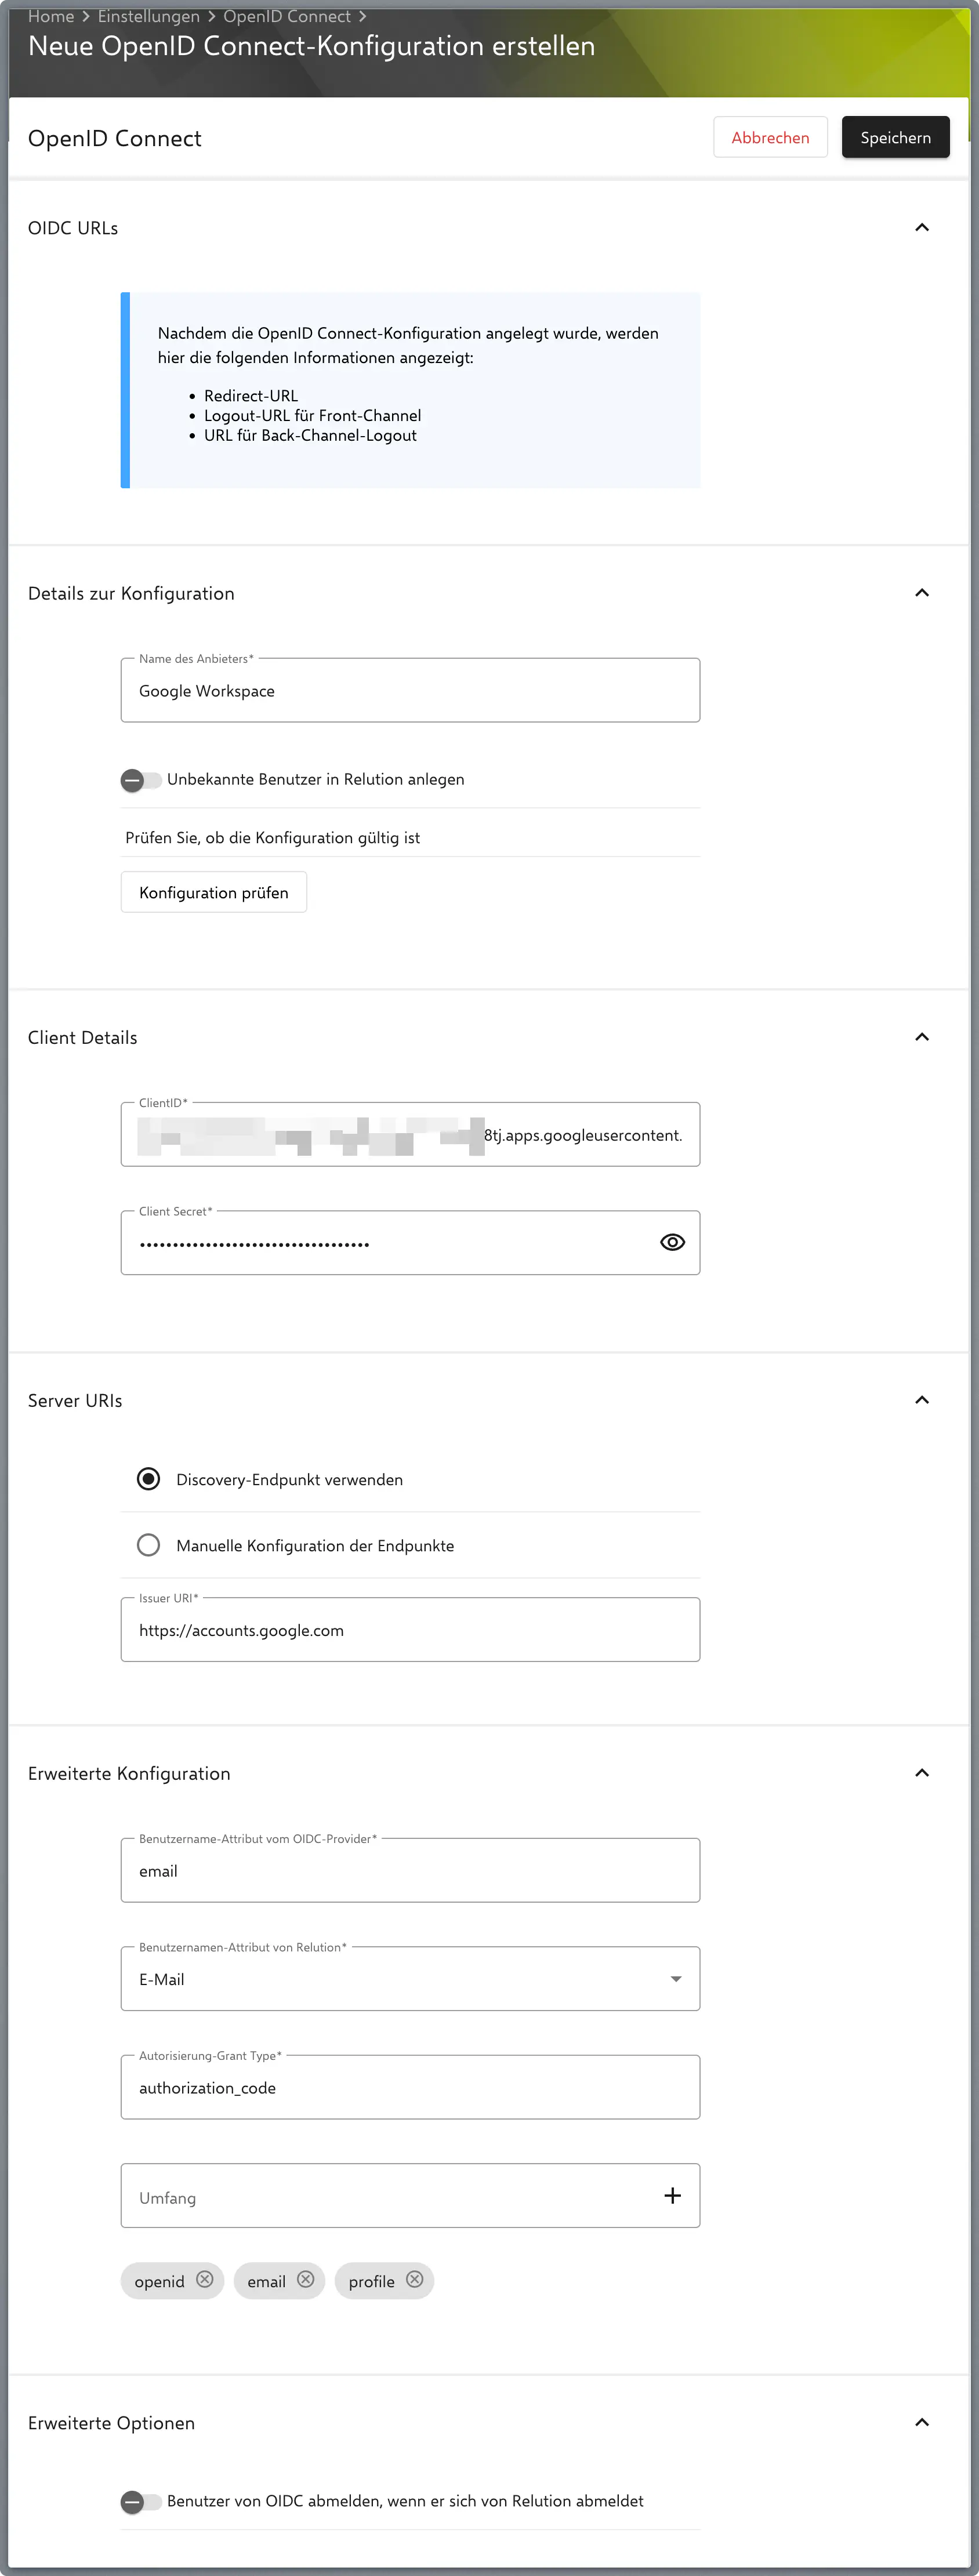Enable OIDC logout on Relution logout toggle

(141, 2502)
